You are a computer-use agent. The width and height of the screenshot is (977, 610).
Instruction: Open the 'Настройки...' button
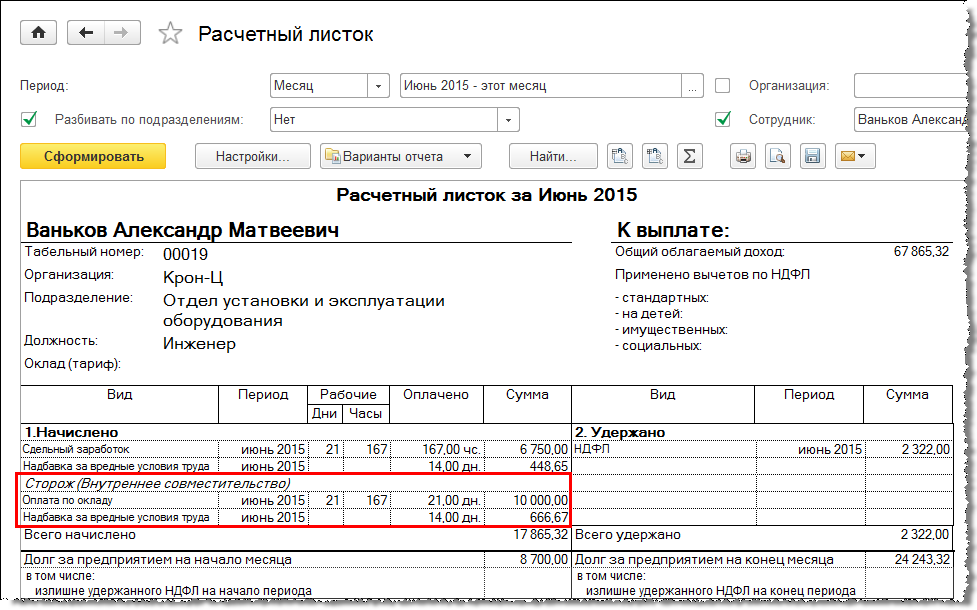(x=252, y=156)
